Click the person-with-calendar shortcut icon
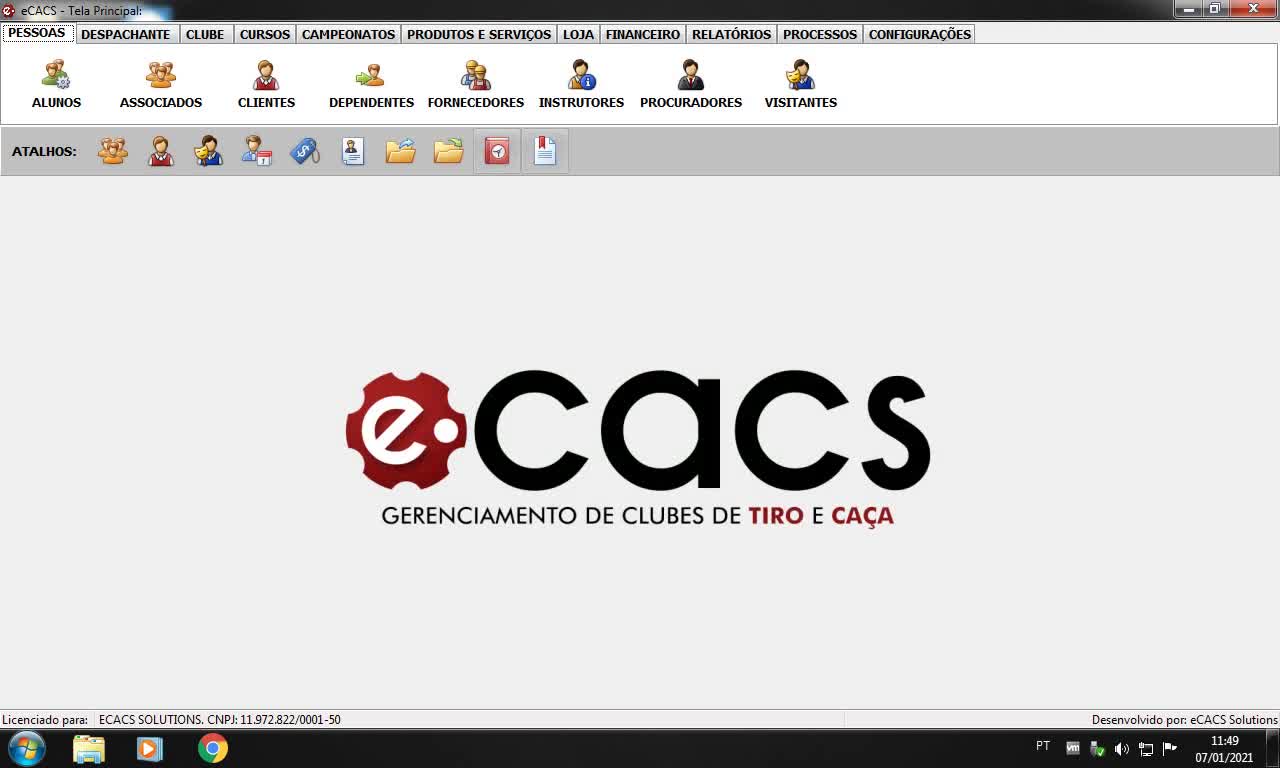Screen dimensions: 1280x768 coord(257,151)
